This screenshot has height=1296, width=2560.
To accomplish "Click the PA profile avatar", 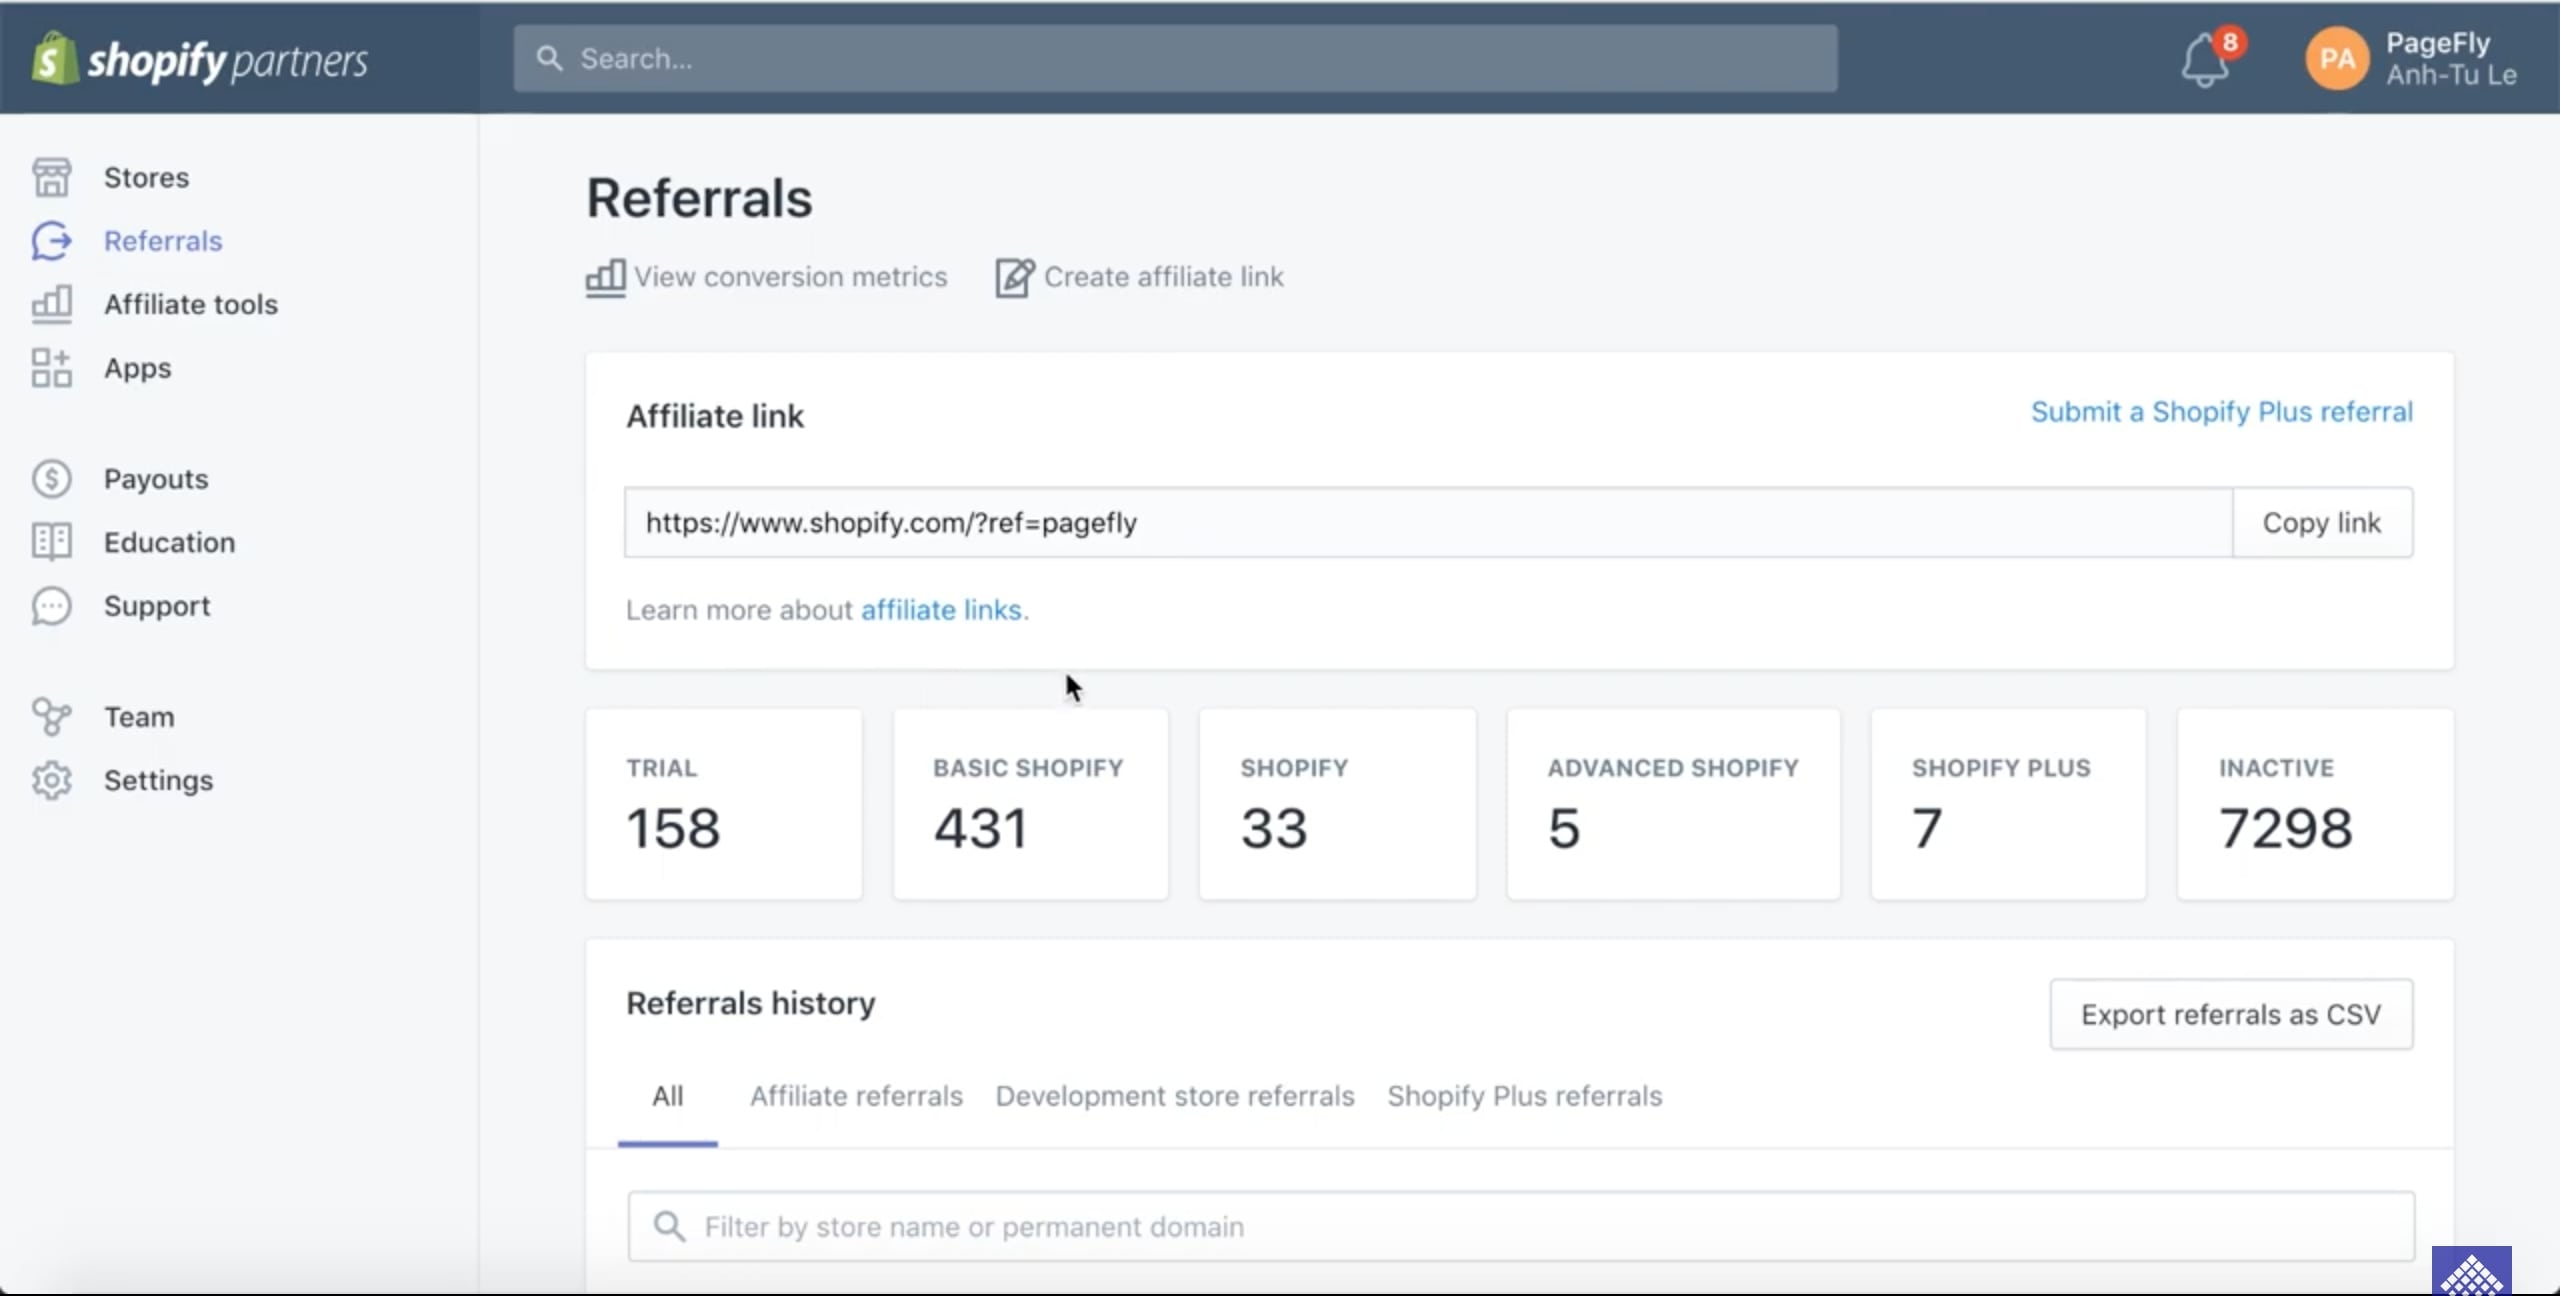I will click(x=2337, y=59).
